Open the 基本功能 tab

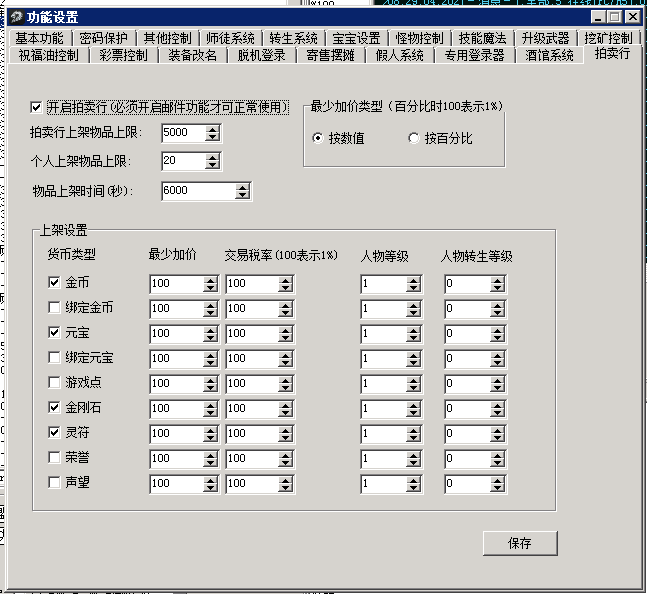click(40, 38)
